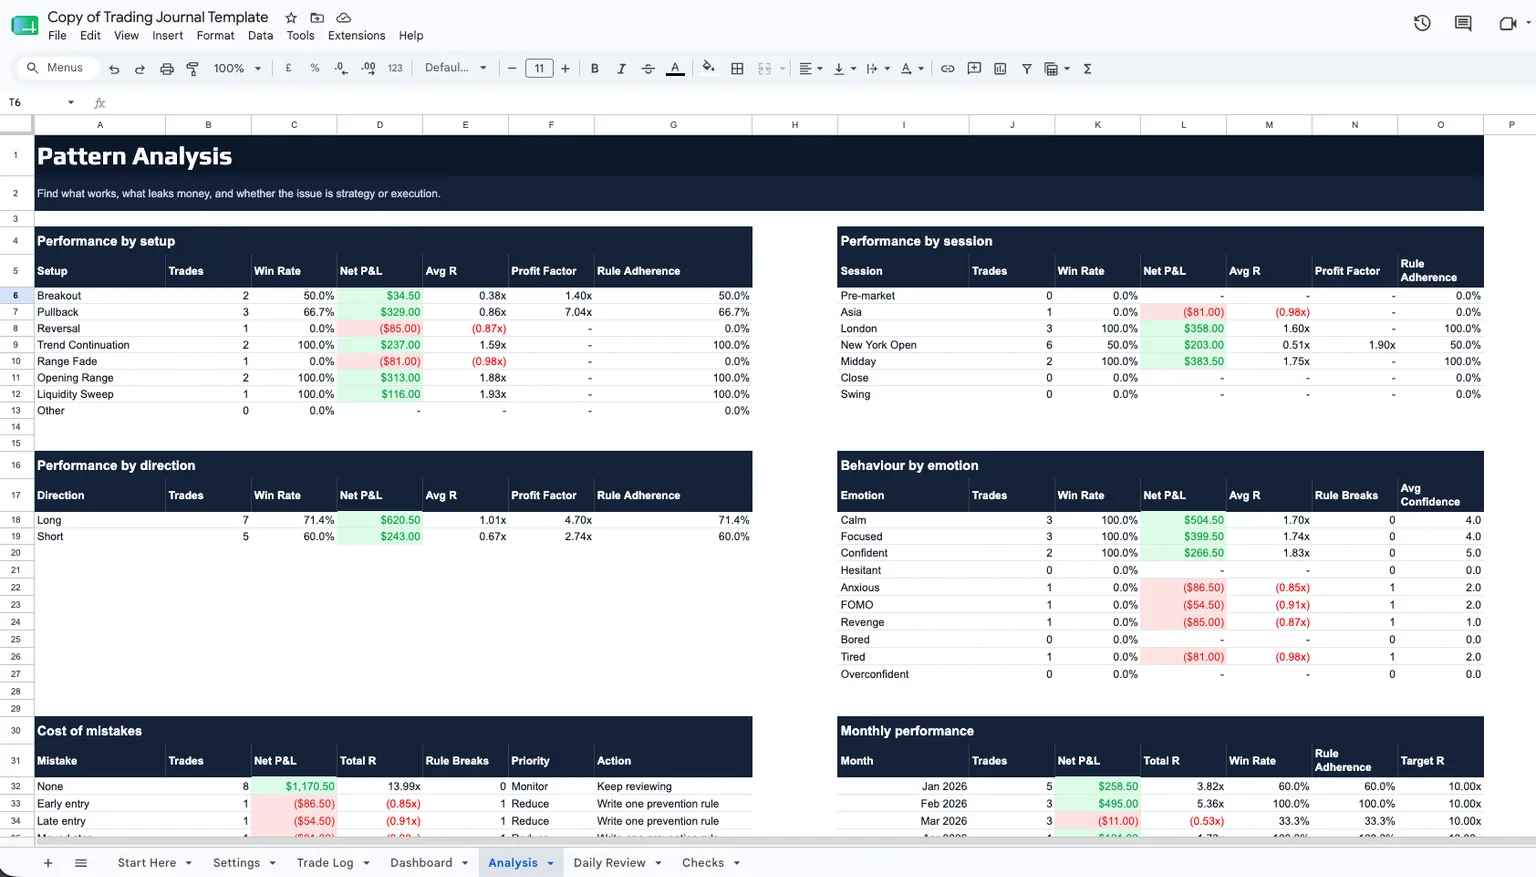The height and width of the screenshot is (877, 1536).
Task: Undo the last action
Action: 114,69
